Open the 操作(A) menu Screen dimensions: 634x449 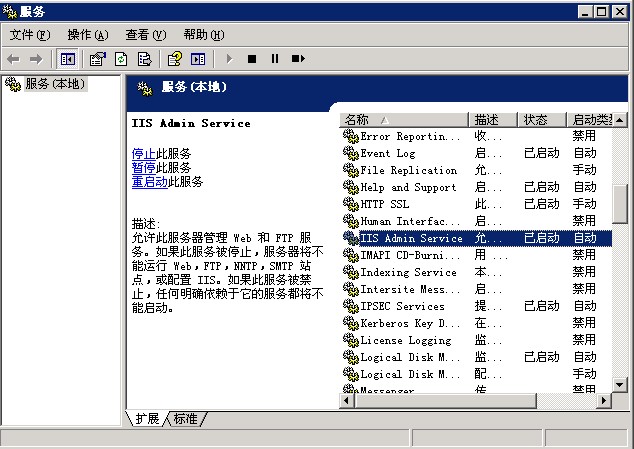coord(88,35)
